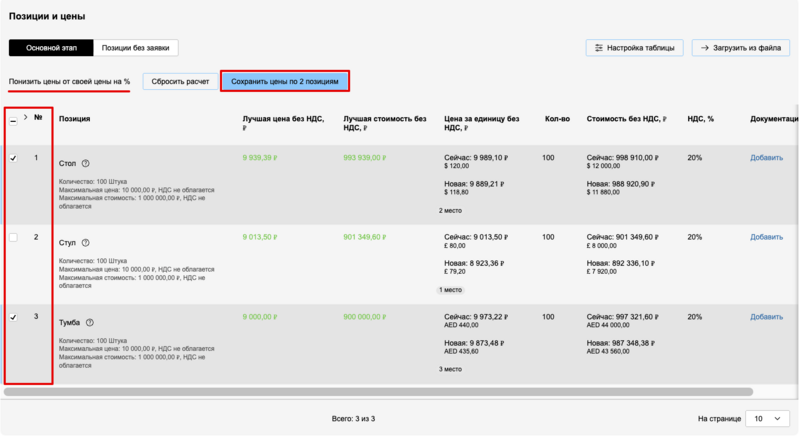
Task: Click the sliders icon in Настройка таблицы
Action: pos(599,48)
